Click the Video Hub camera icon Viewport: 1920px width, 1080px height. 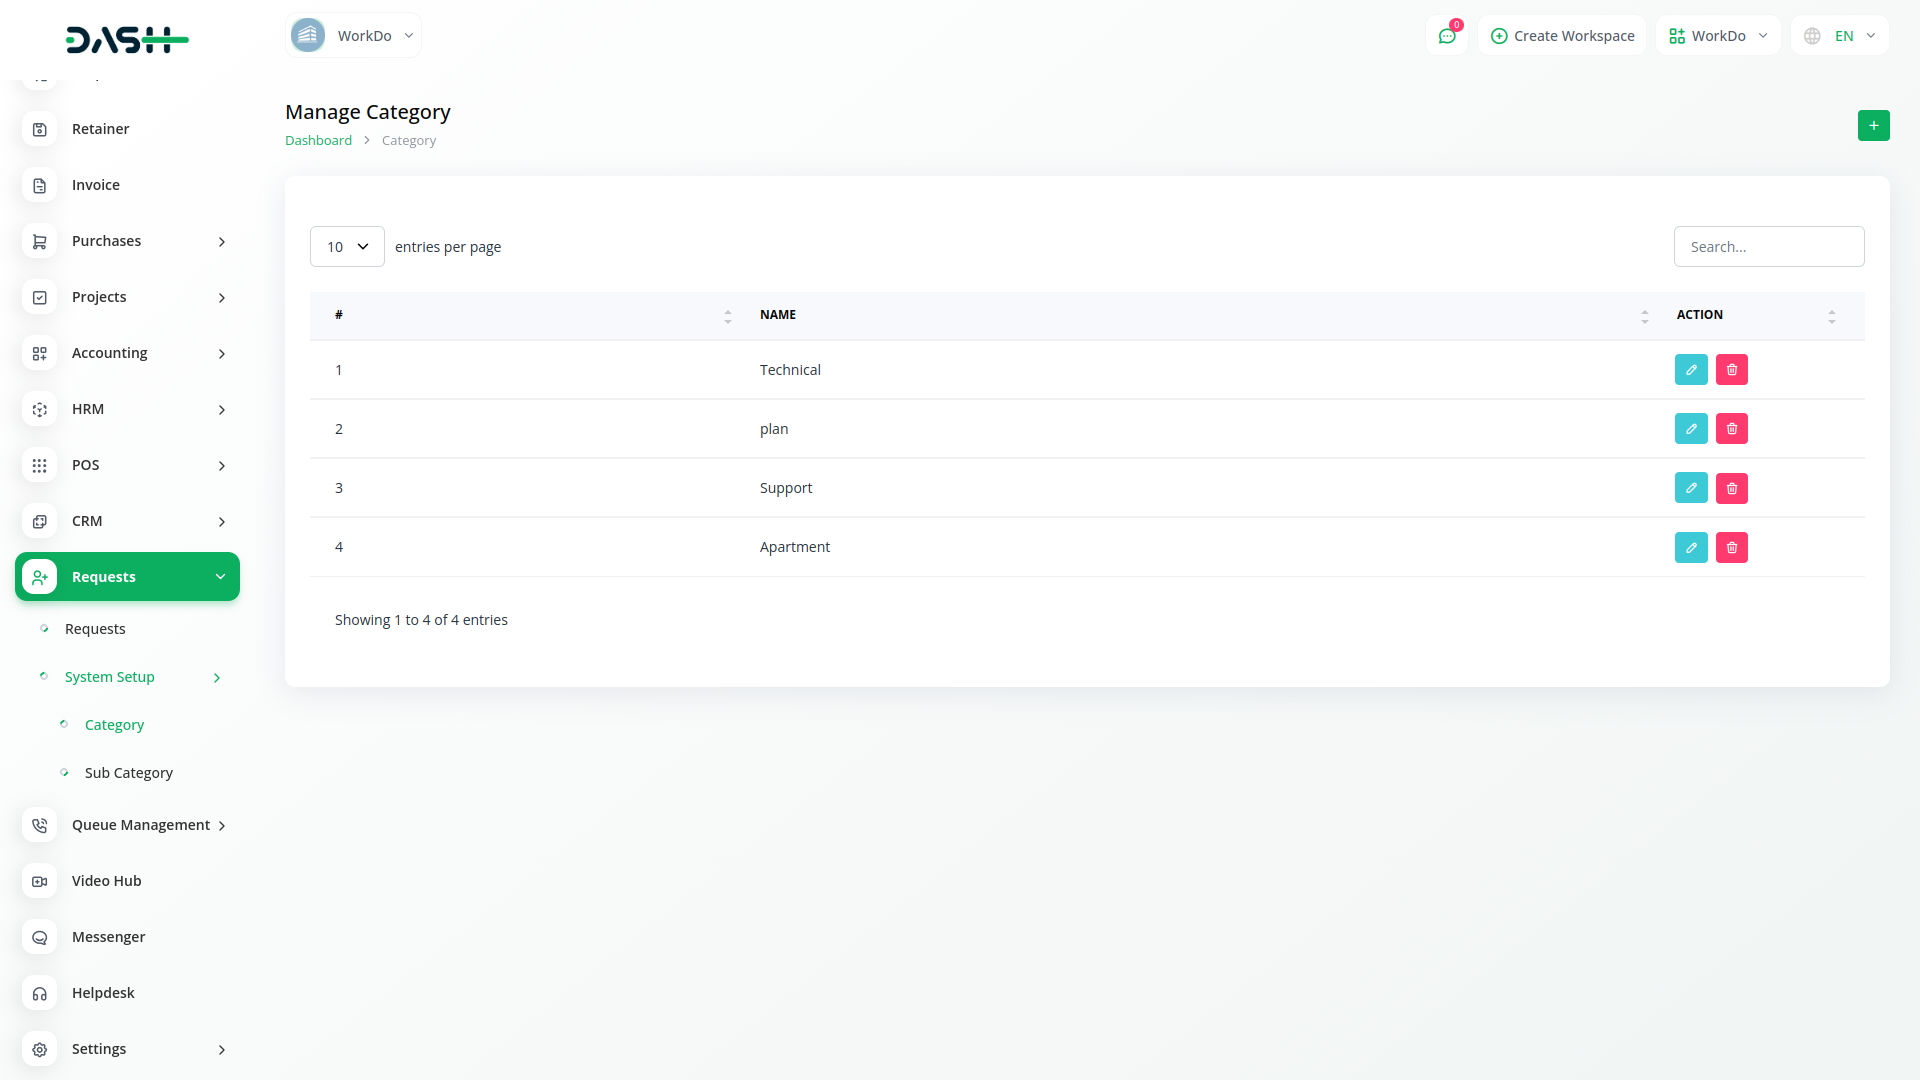(x=40, y=881)
